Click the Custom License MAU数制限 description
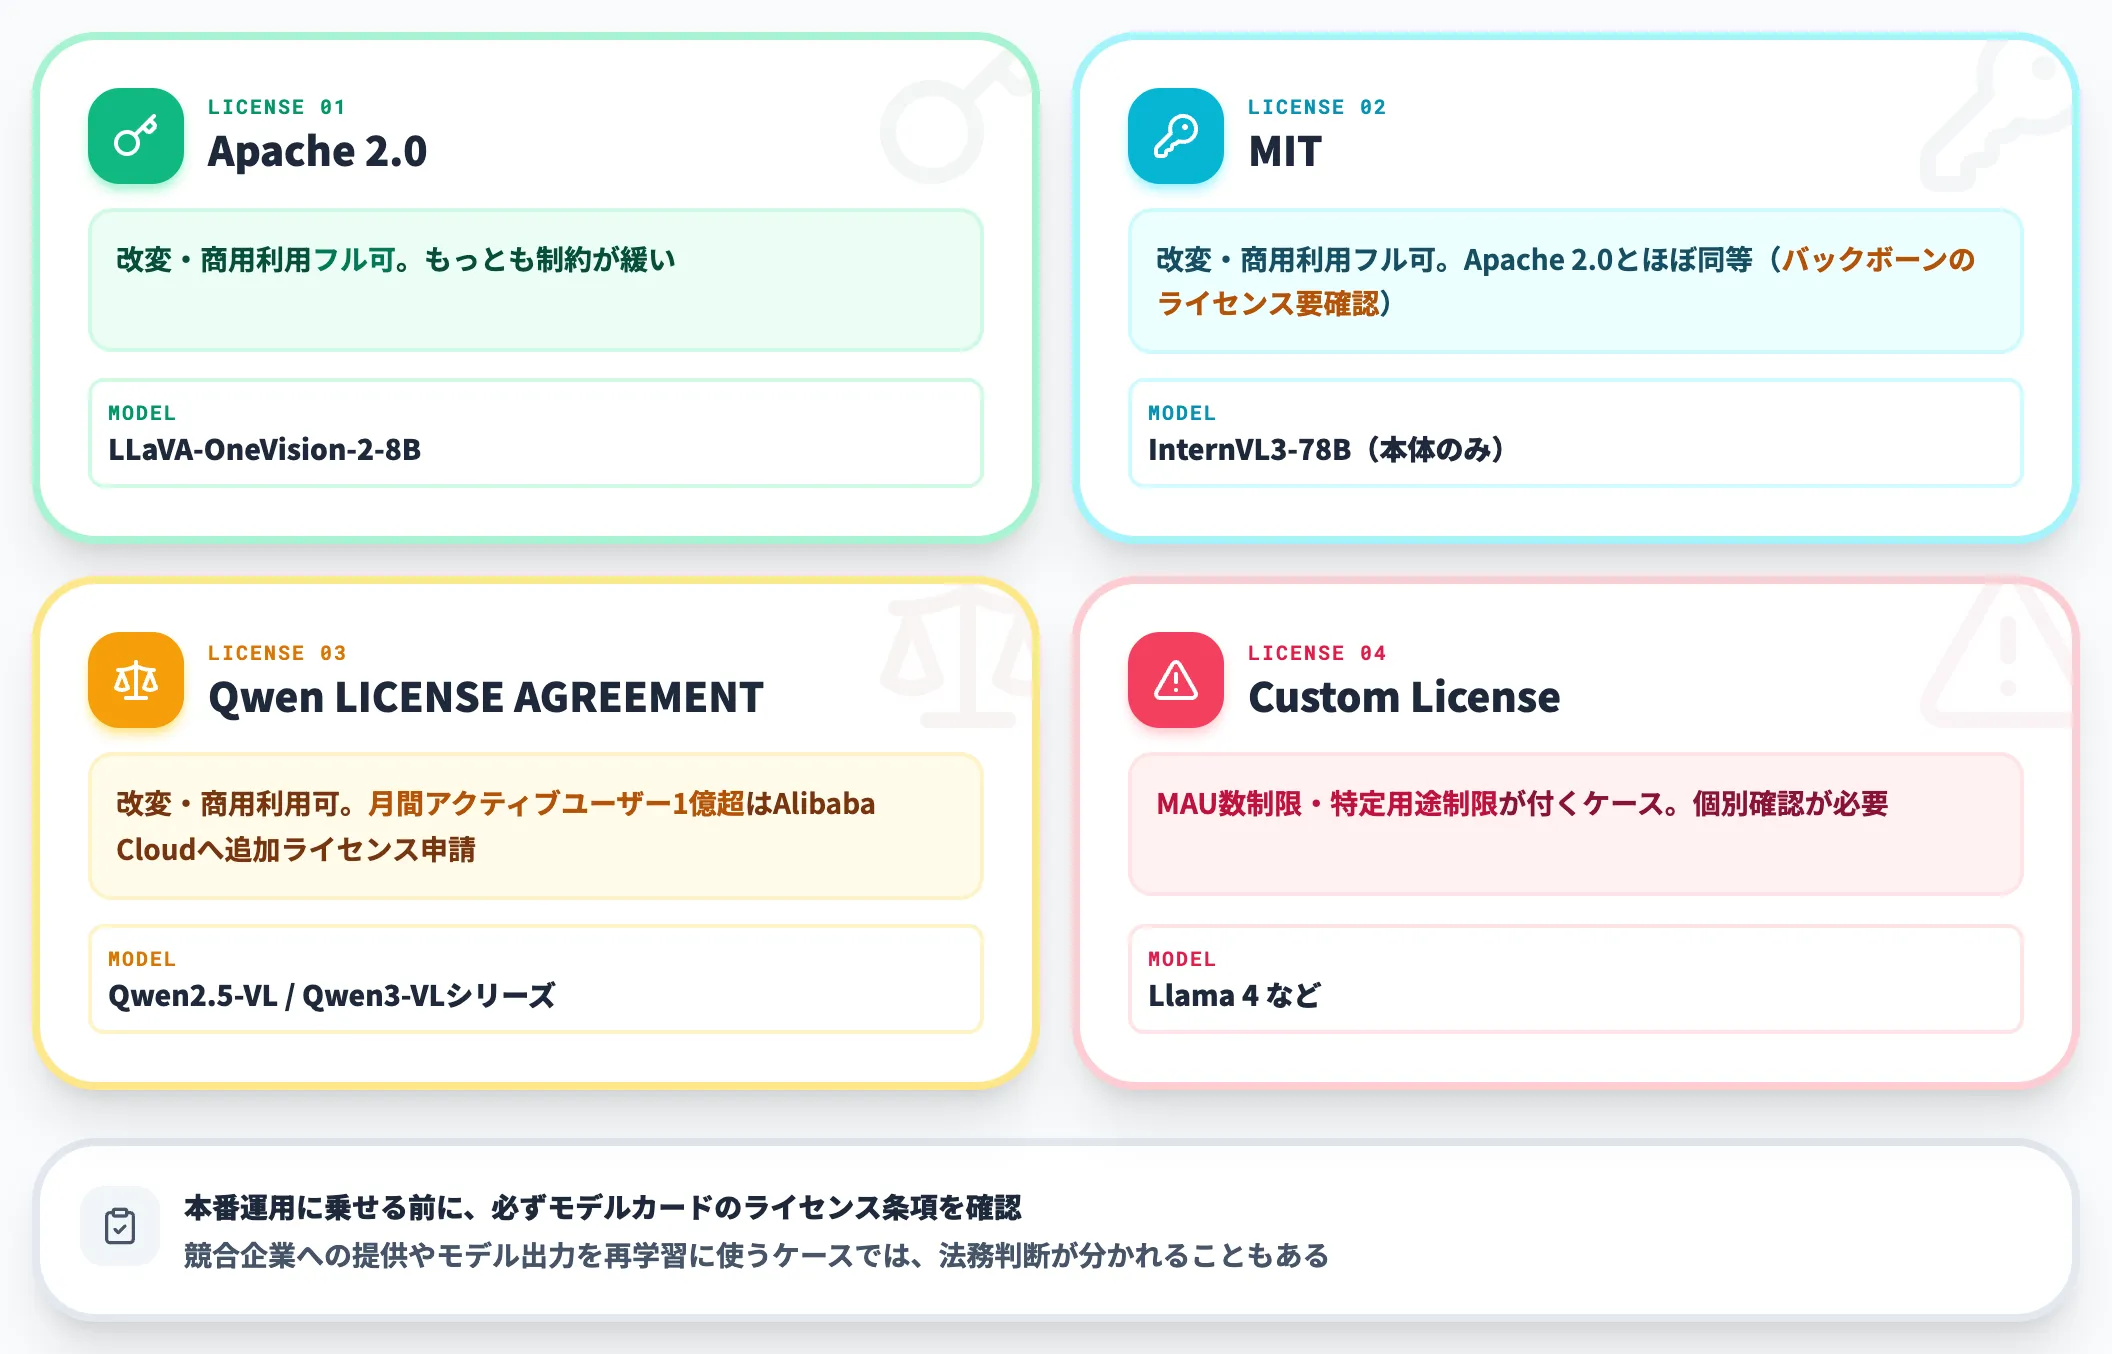This screenshot has height=1354, width=2112. click(x=1522, y=804)
